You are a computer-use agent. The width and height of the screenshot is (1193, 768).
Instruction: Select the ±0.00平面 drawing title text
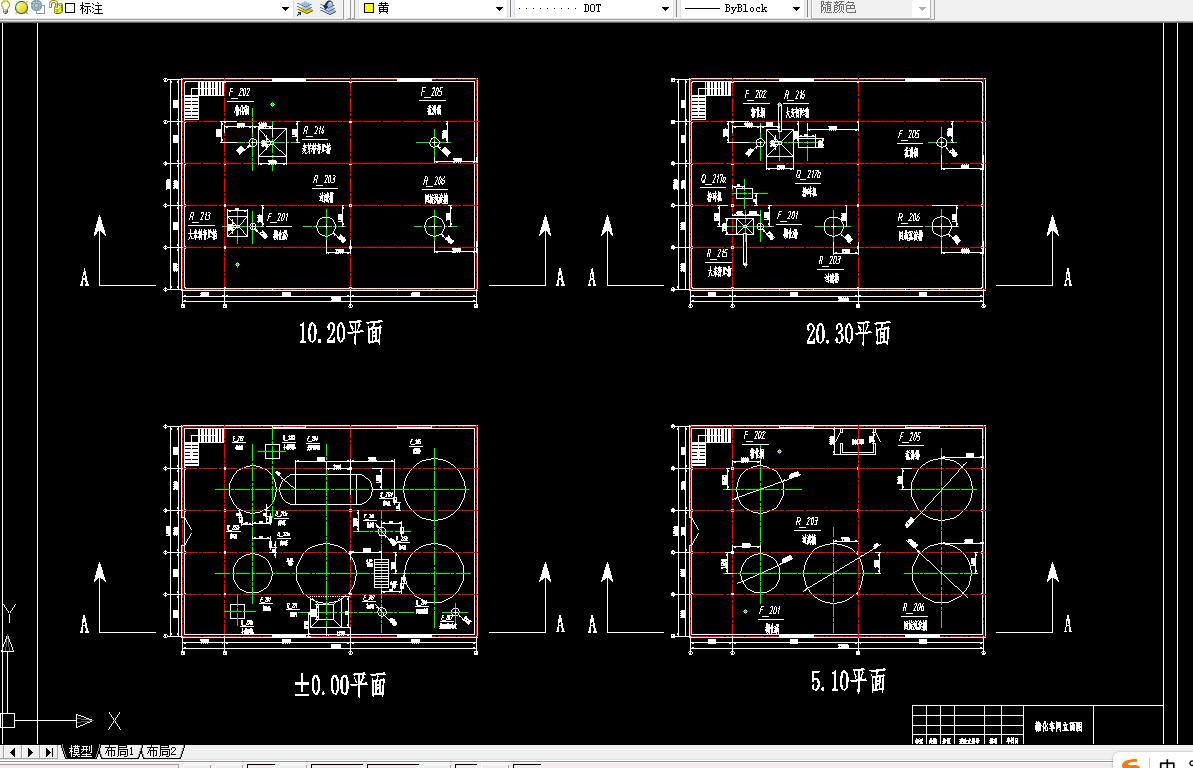point(340,684)
